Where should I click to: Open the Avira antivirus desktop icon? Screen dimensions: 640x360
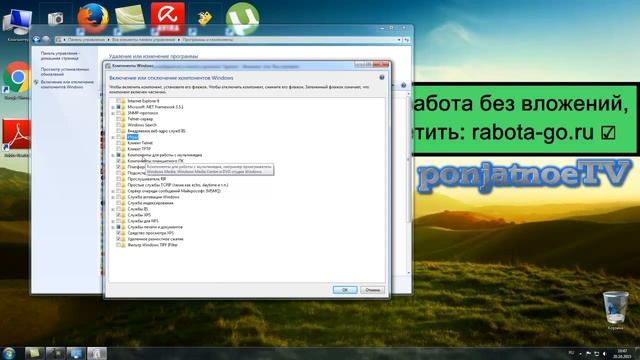point(167,18)
